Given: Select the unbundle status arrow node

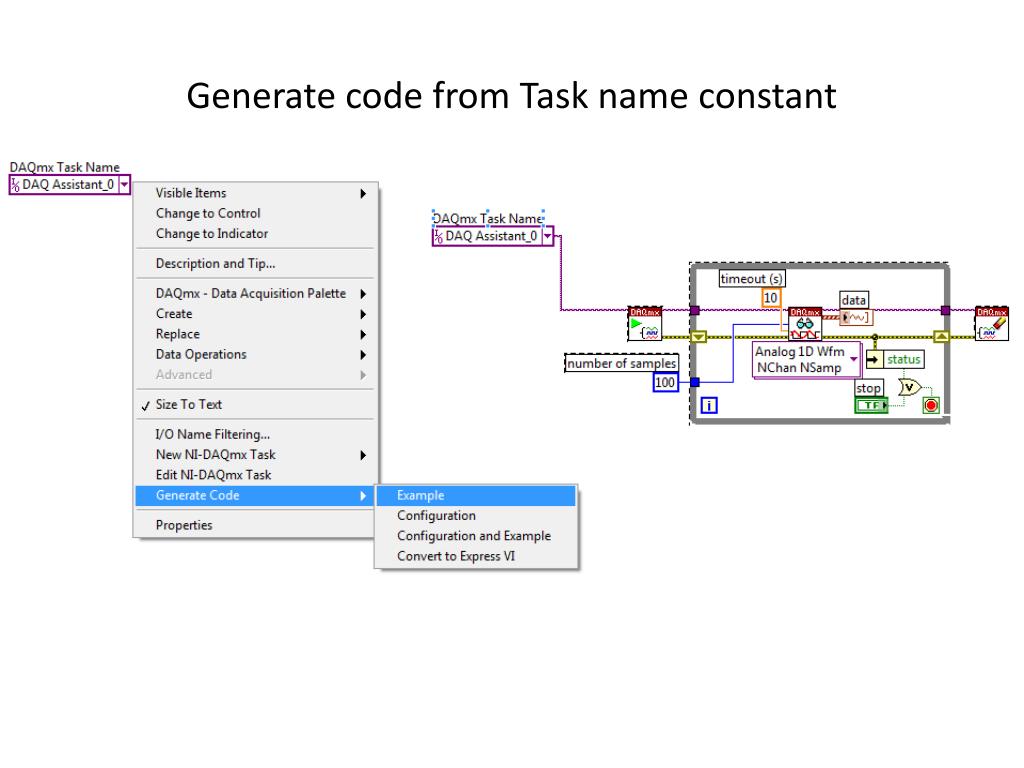Looking at the screenshot, I should tap(873, 360).
